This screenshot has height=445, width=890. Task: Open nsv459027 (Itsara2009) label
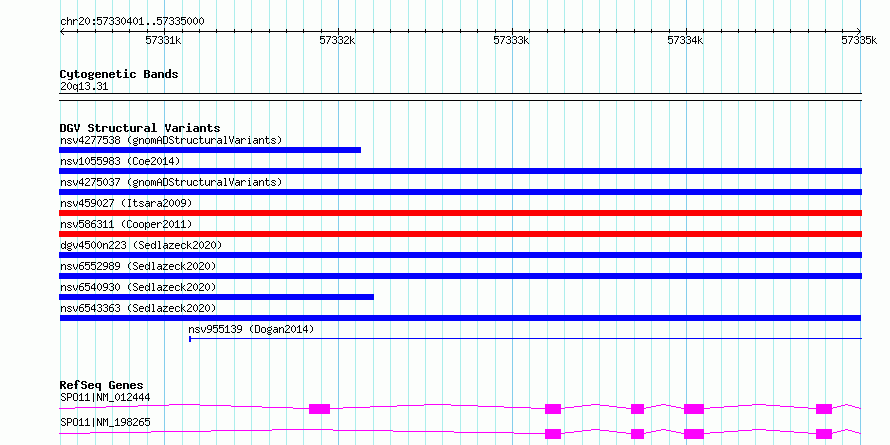click(x=126, y=203)
